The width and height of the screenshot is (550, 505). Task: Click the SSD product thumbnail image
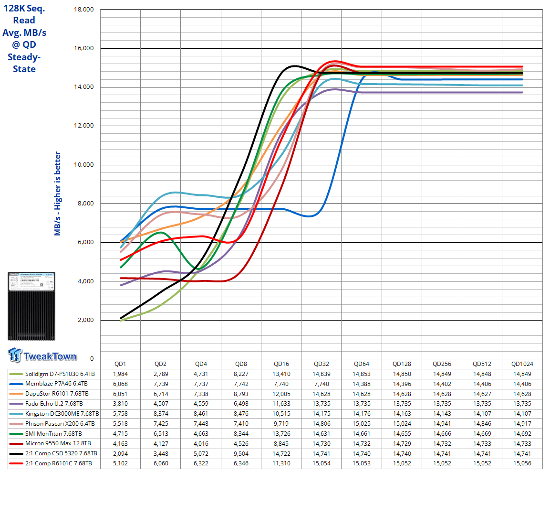32,306
